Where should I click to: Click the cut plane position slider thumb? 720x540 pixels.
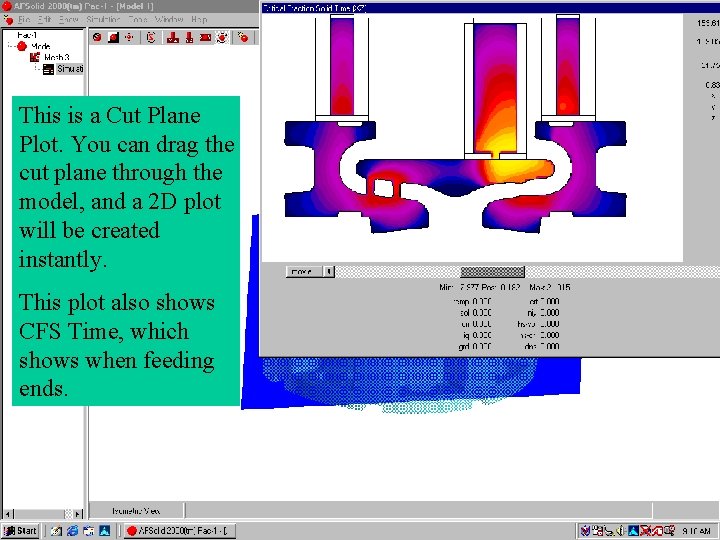click(492, 272)
